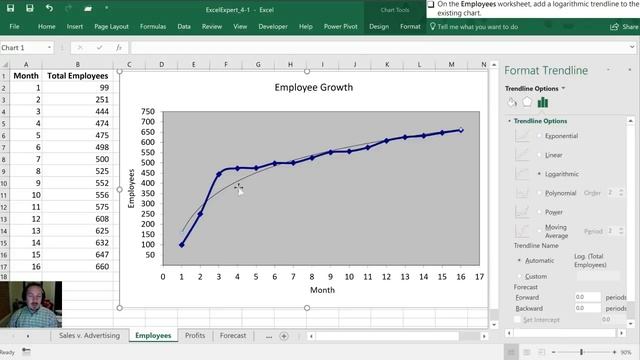Select the Exponential radio button
The height and width of the screenshot is (360, 640).
point(539,136)
